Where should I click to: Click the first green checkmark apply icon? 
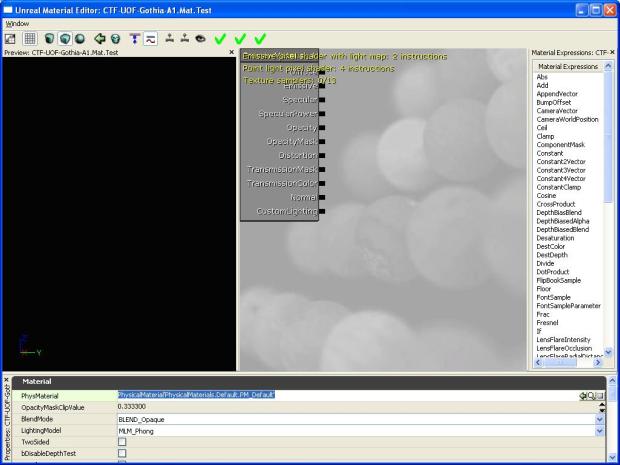(x=221, y=39)
